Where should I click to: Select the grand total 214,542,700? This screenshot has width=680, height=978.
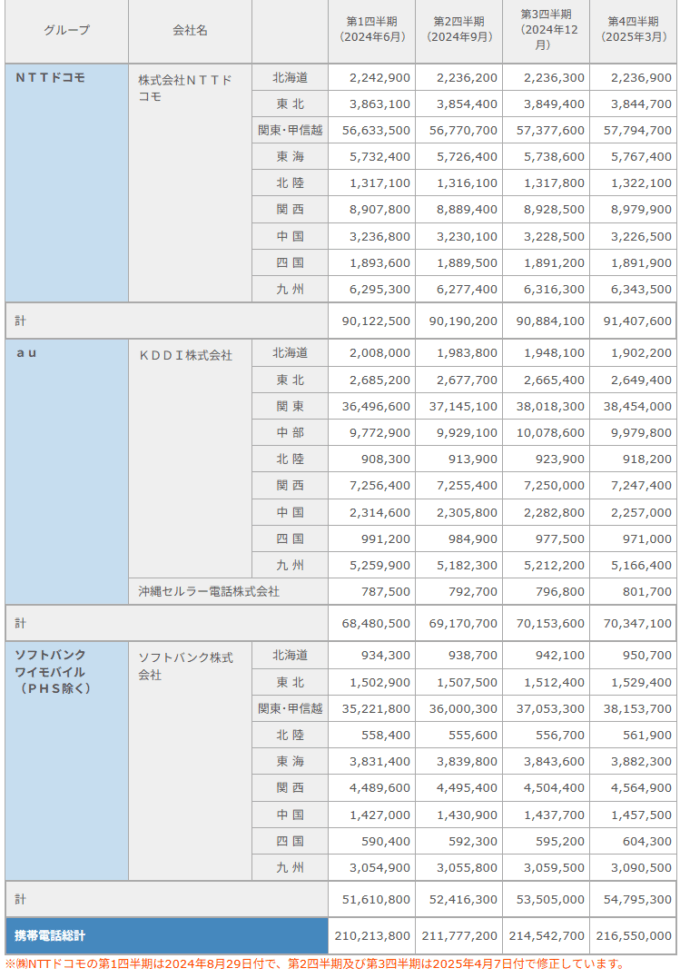[546, 936]
